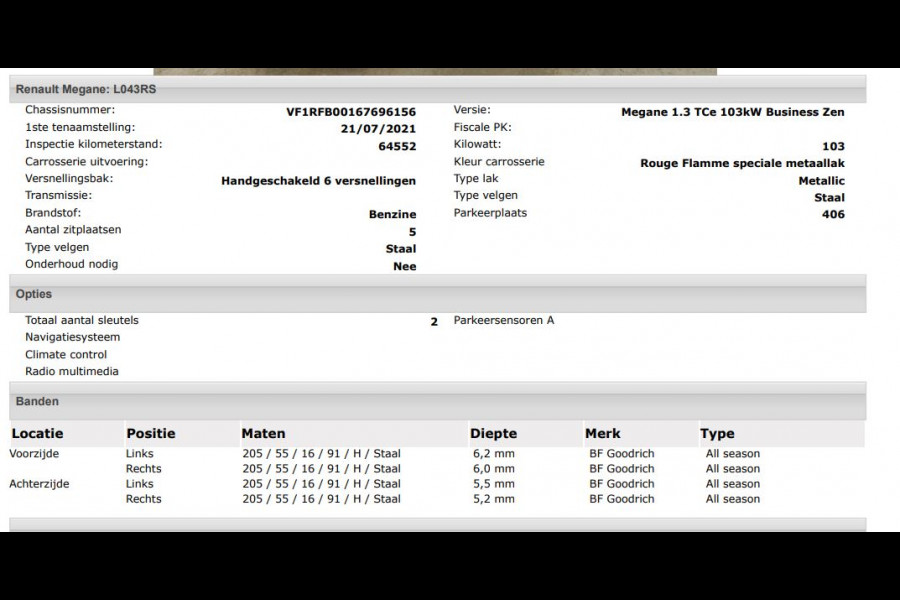Select Handgeschakeld 6 versnellingen value
Image resolution: width=900 pixels, height=600 pixels.
tap(318, 180)
